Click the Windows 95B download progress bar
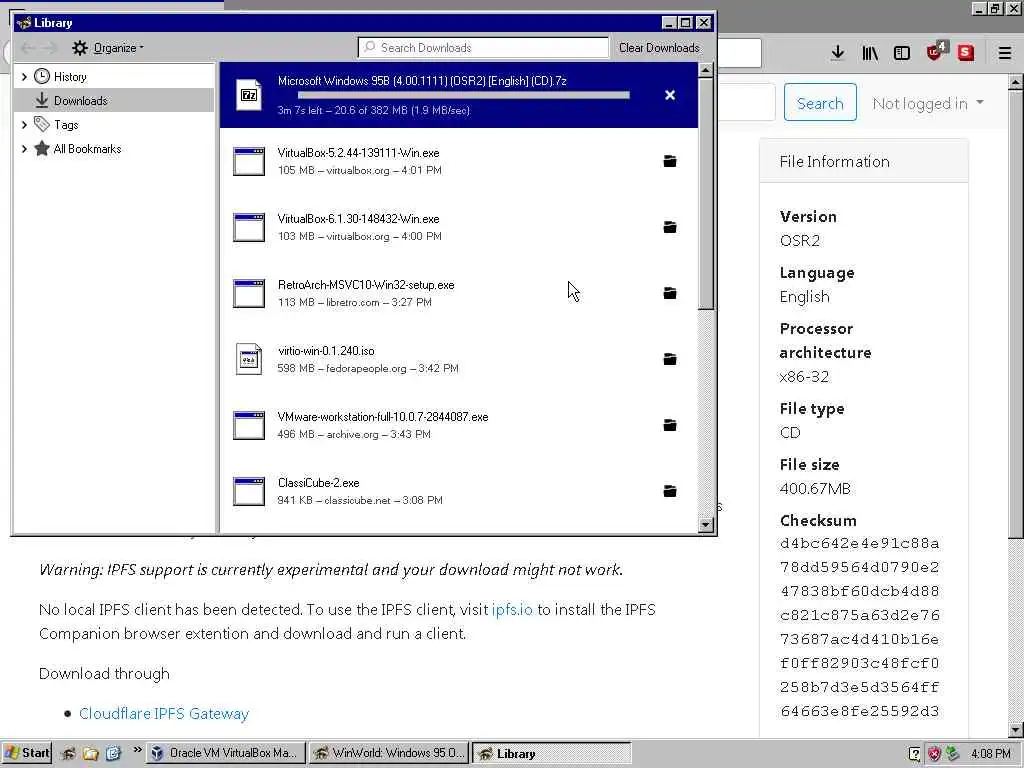 tap(464, 95)
